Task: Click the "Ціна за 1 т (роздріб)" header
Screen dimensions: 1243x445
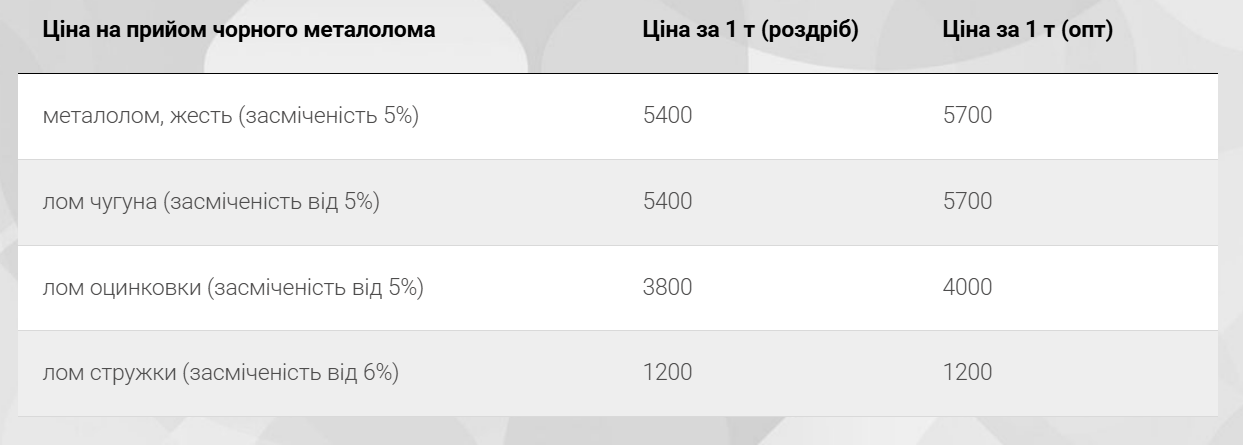Action: [x=750, y=30]
